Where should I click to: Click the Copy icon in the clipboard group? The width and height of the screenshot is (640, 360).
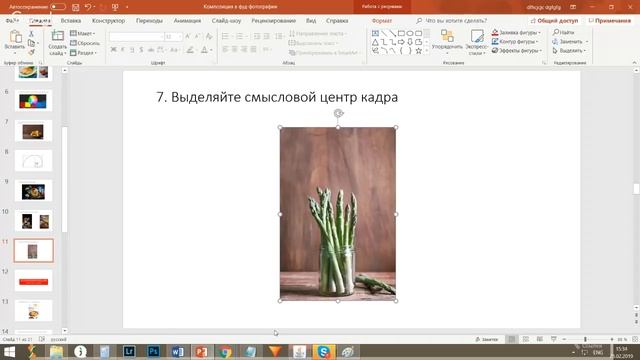(31, 43)
